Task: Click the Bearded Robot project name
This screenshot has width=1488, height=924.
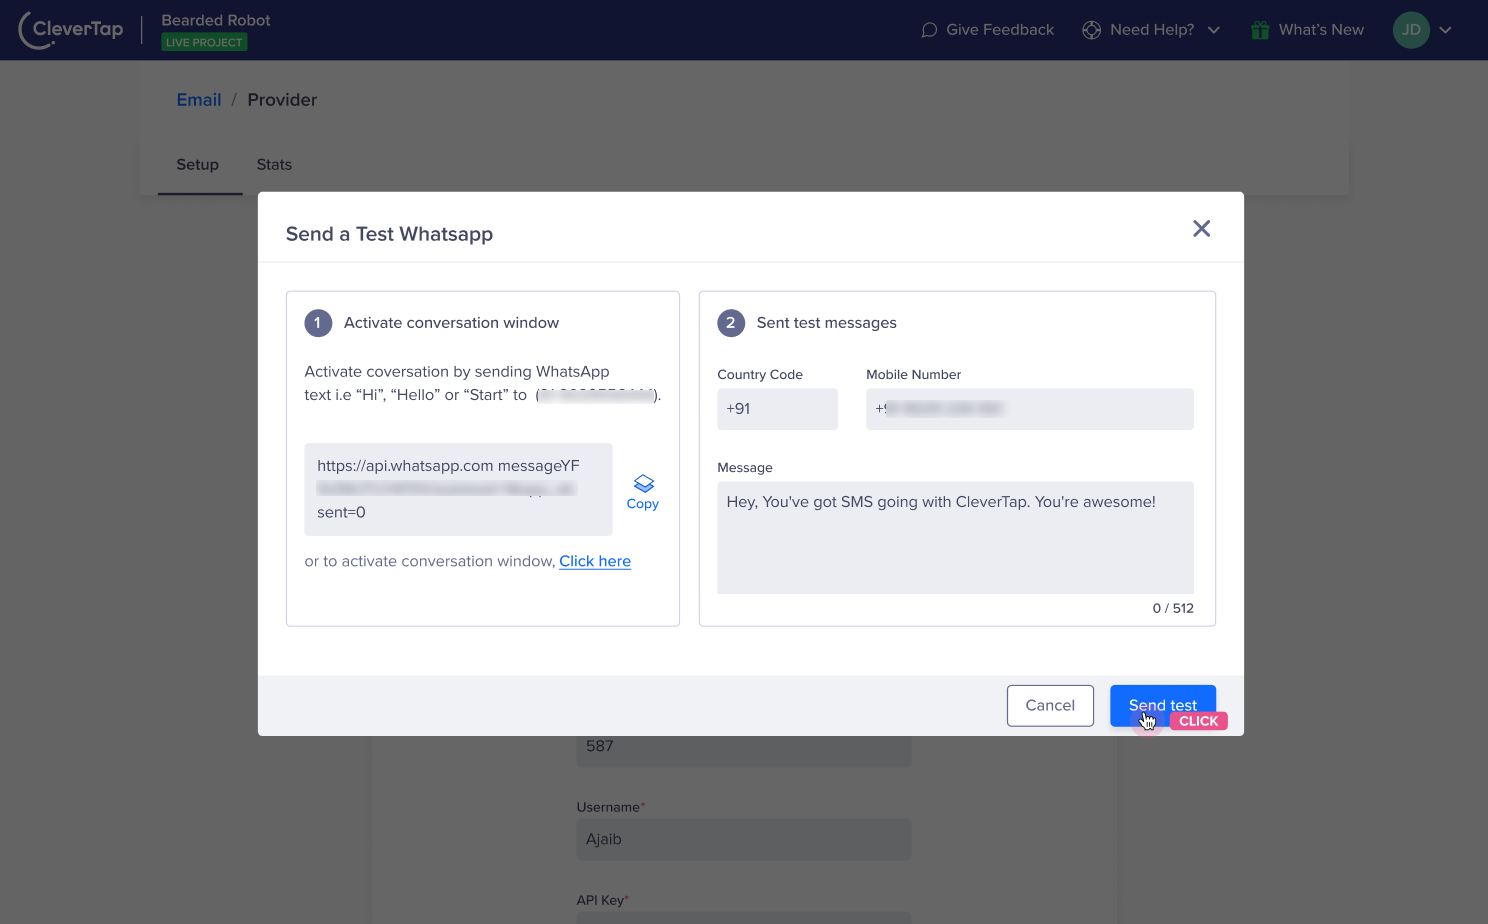Action: point(216,20)
